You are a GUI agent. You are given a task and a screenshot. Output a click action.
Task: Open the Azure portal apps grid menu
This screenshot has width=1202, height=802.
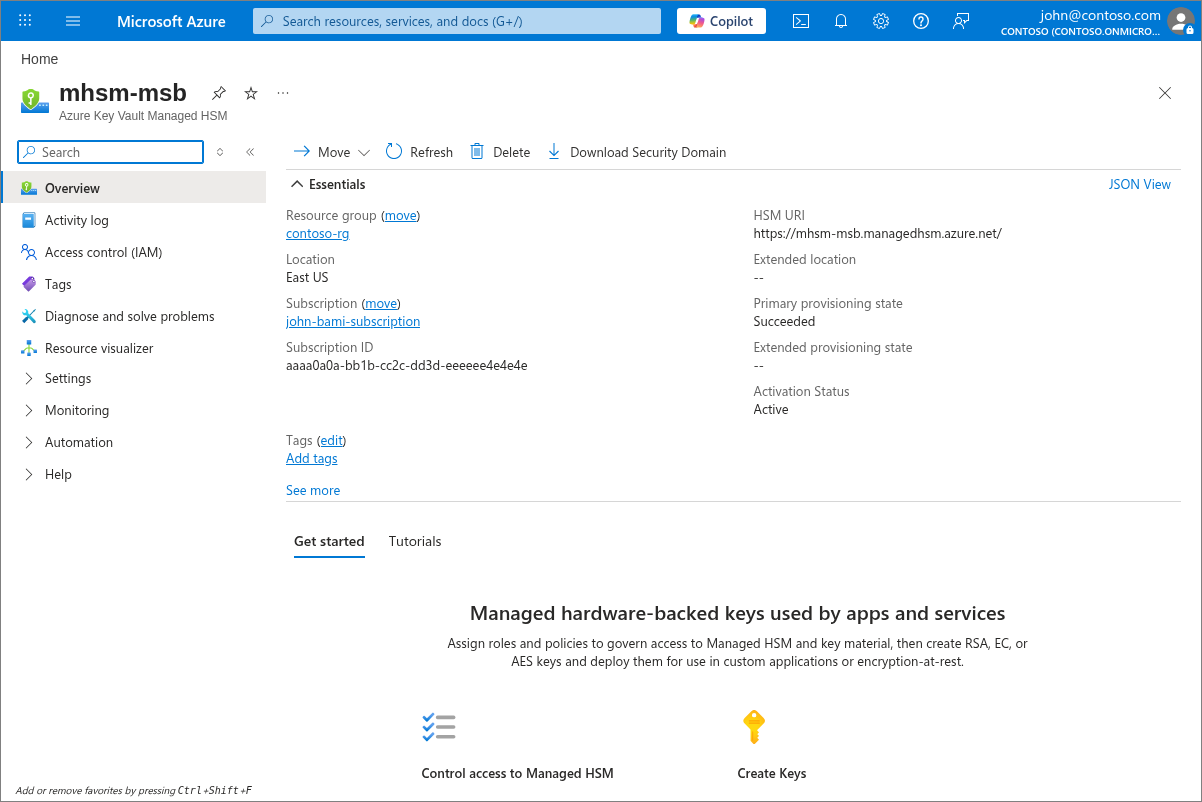click(25, 21)
